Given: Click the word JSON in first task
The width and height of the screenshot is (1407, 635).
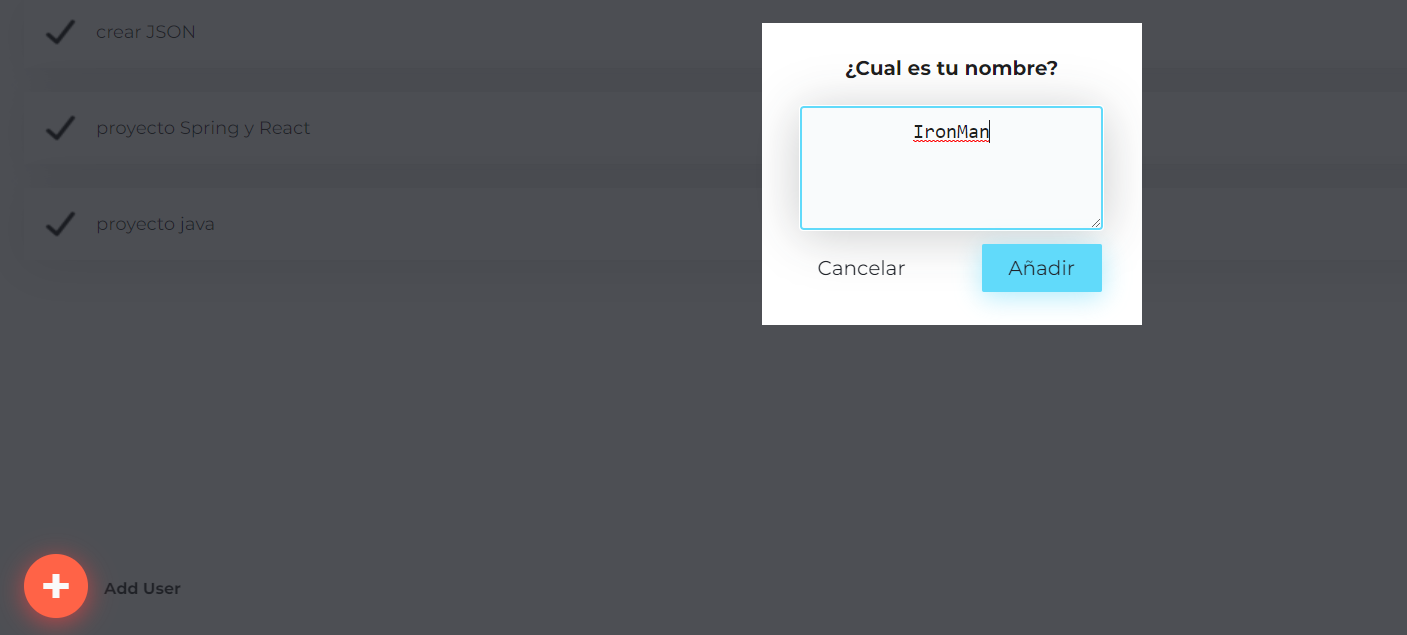Looking at the screenshot, I should 171,32.
